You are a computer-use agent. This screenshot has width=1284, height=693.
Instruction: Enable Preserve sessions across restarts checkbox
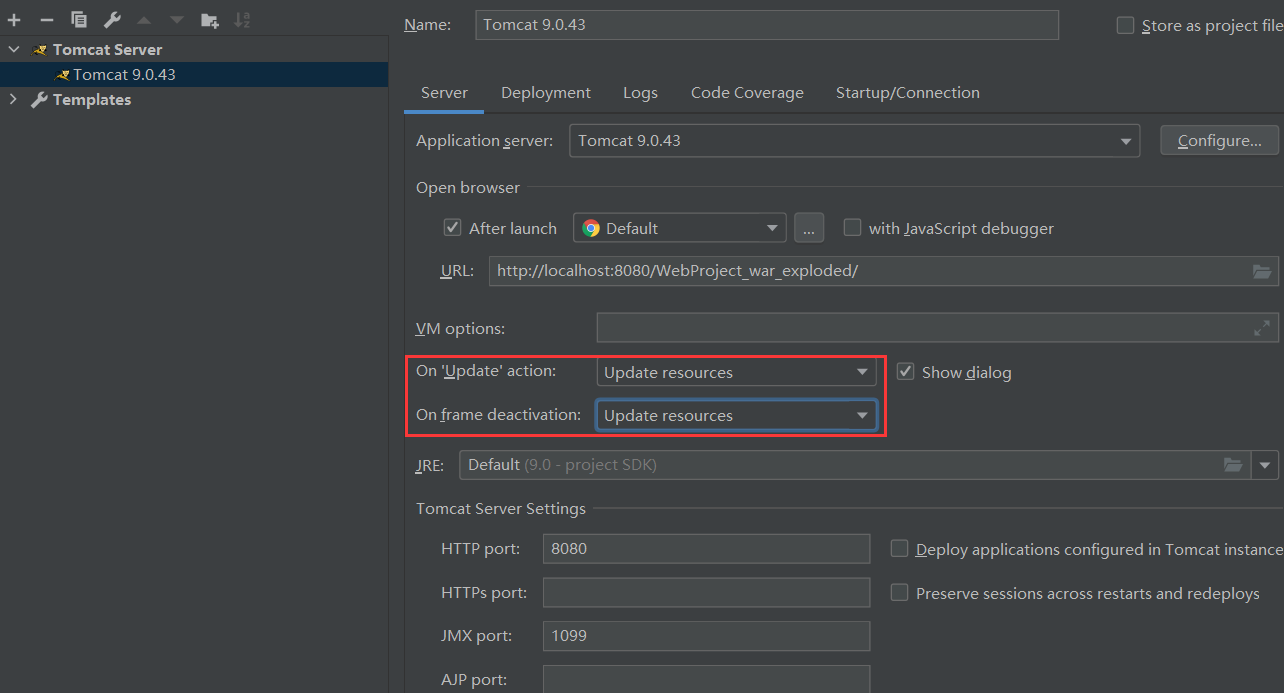click(x=899, y=593)
